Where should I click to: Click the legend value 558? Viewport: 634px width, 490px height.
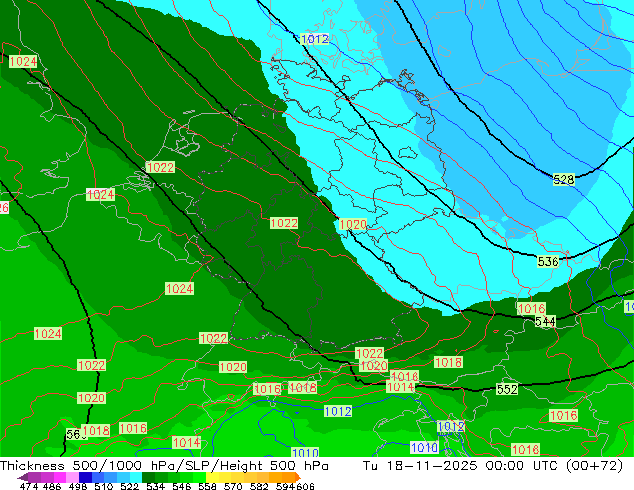point(207,486)
